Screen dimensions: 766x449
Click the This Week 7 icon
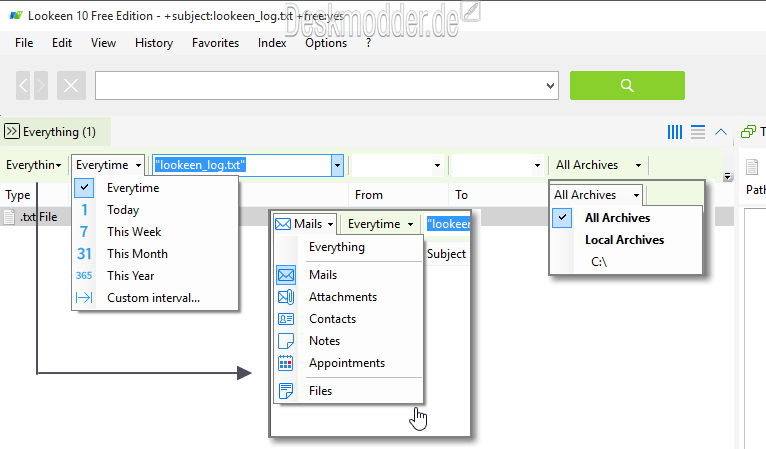pos(84,232)
